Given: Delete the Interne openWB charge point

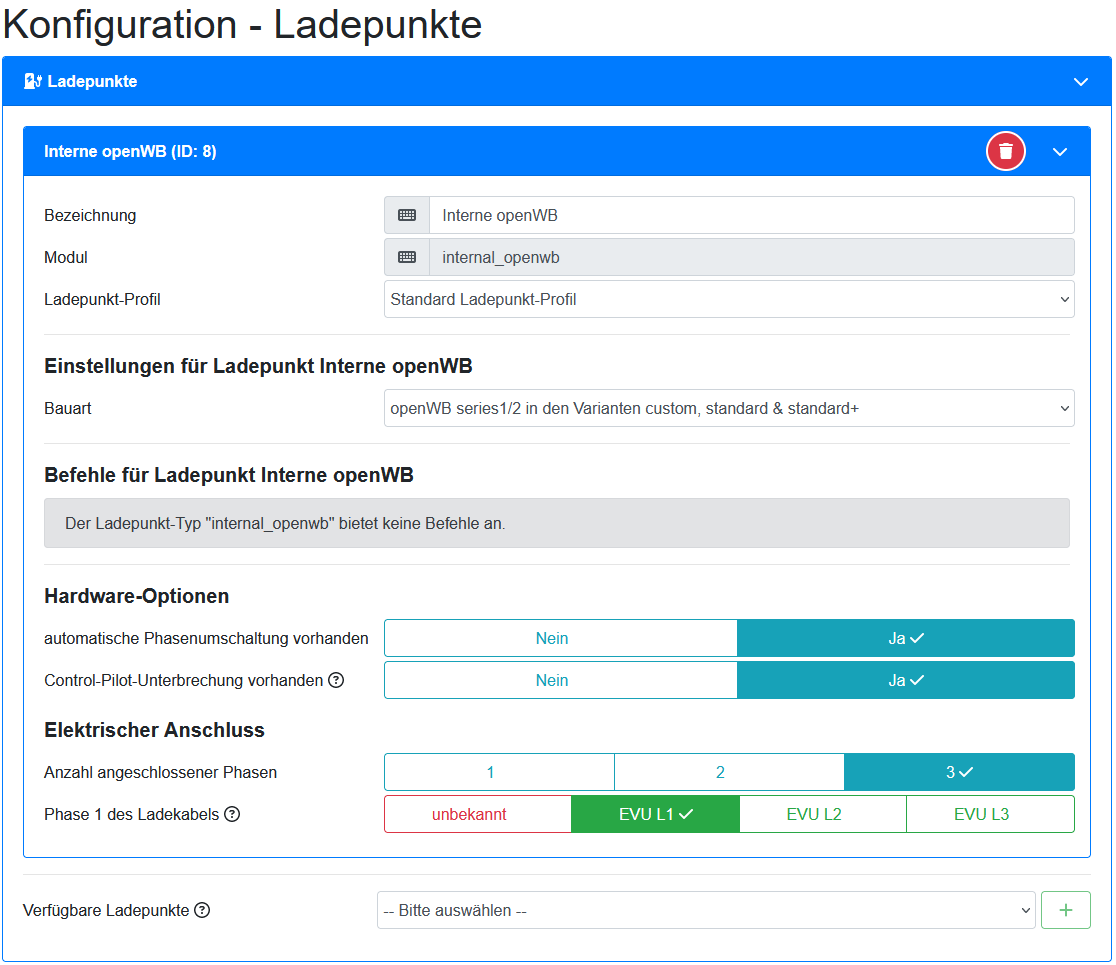Looking at the screenshot, I should [x=1005, y=152].
